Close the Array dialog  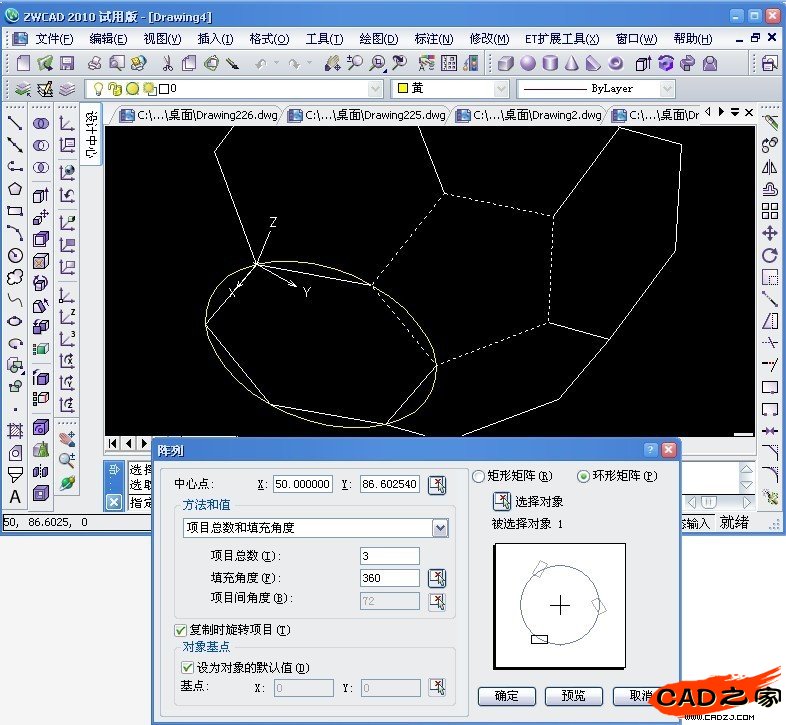click(x=669, y=450)
